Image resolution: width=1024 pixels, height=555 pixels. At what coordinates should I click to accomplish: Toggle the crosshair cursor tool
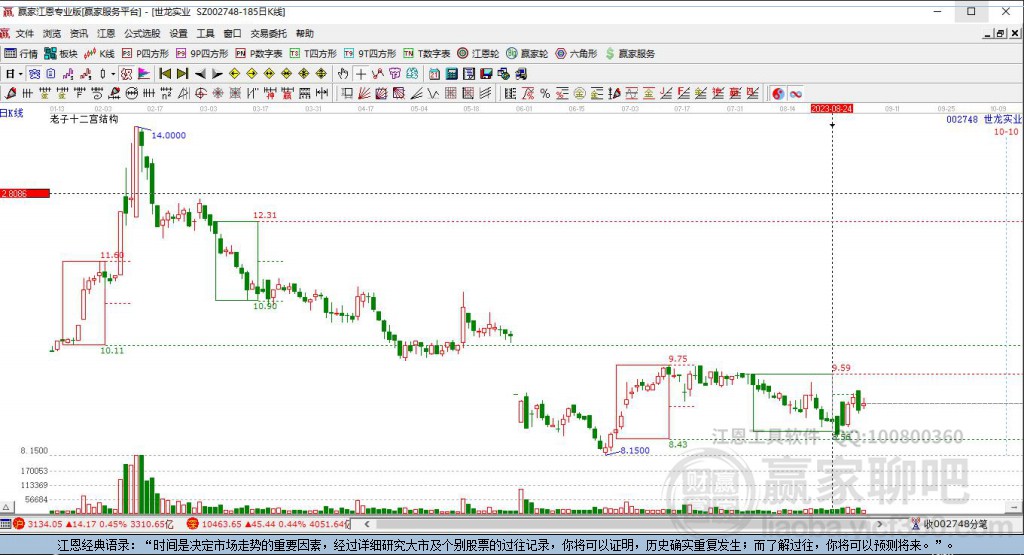click(360, 74)
